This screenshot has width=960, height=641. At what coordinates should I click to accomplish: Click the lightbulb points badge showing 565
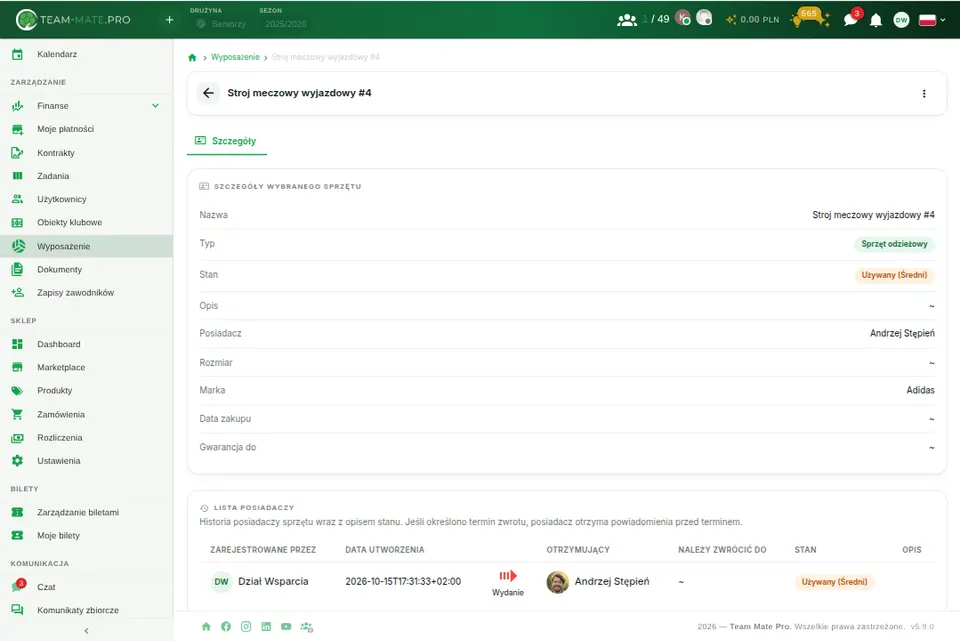point(810,18)
